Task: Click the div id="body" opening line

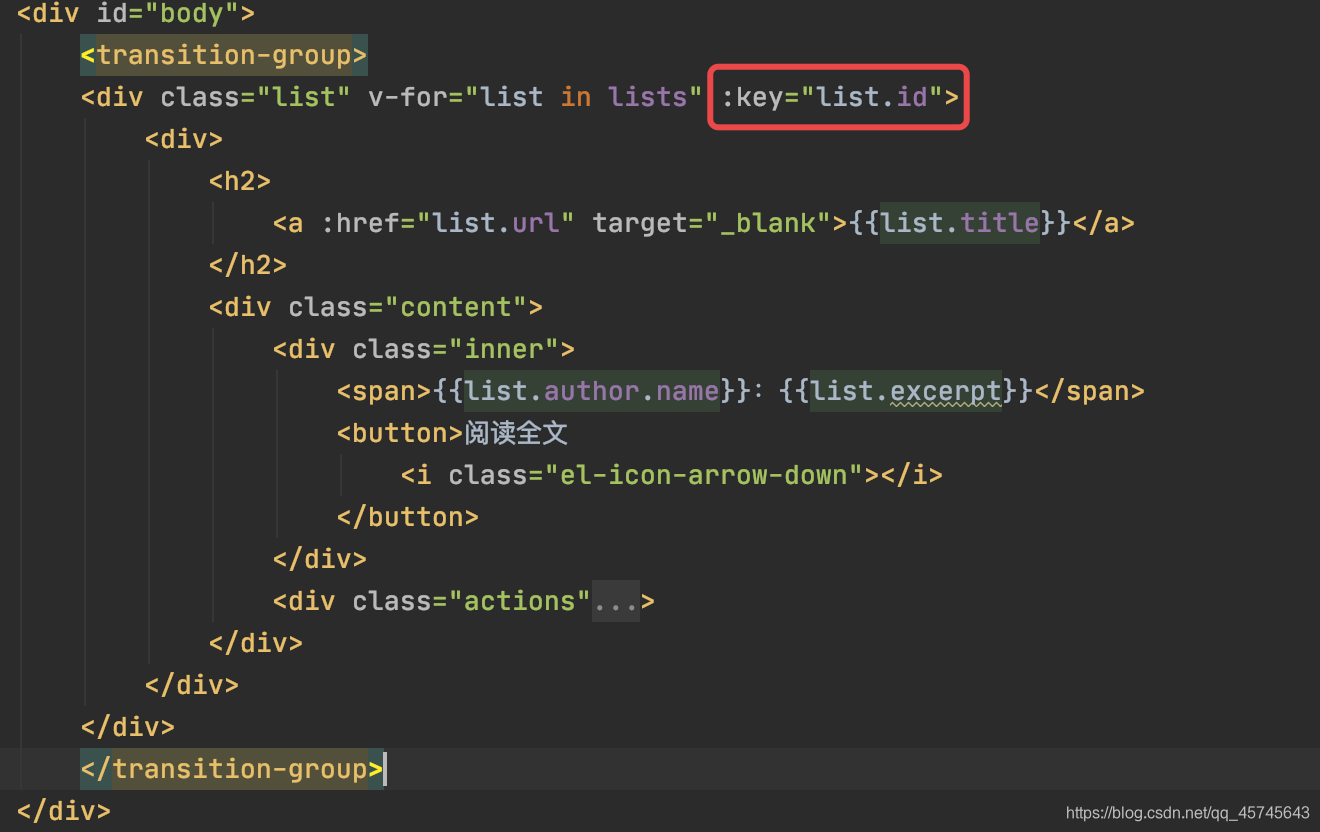Action: pos(136,14)
